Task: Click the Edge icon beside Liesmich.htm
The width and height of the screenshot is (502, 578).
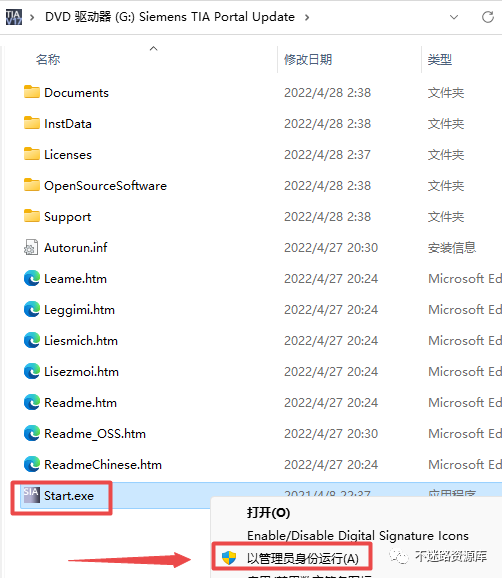Action: 32,340
